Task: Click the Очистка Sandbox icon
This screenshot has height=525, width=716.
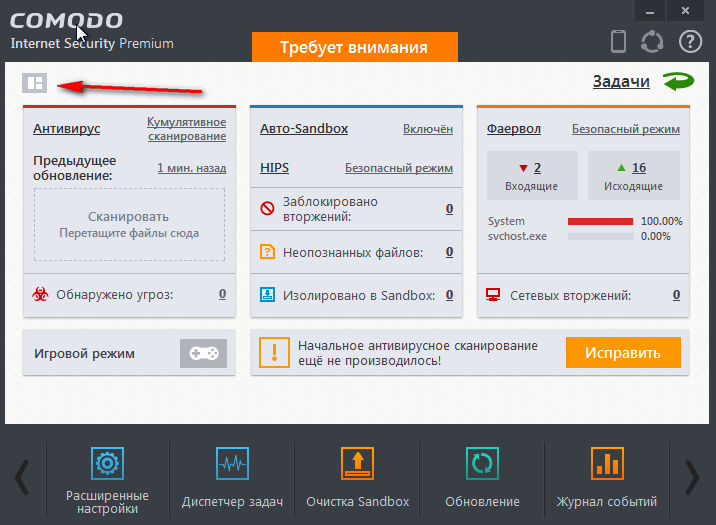Action: [x=357, y=464]
